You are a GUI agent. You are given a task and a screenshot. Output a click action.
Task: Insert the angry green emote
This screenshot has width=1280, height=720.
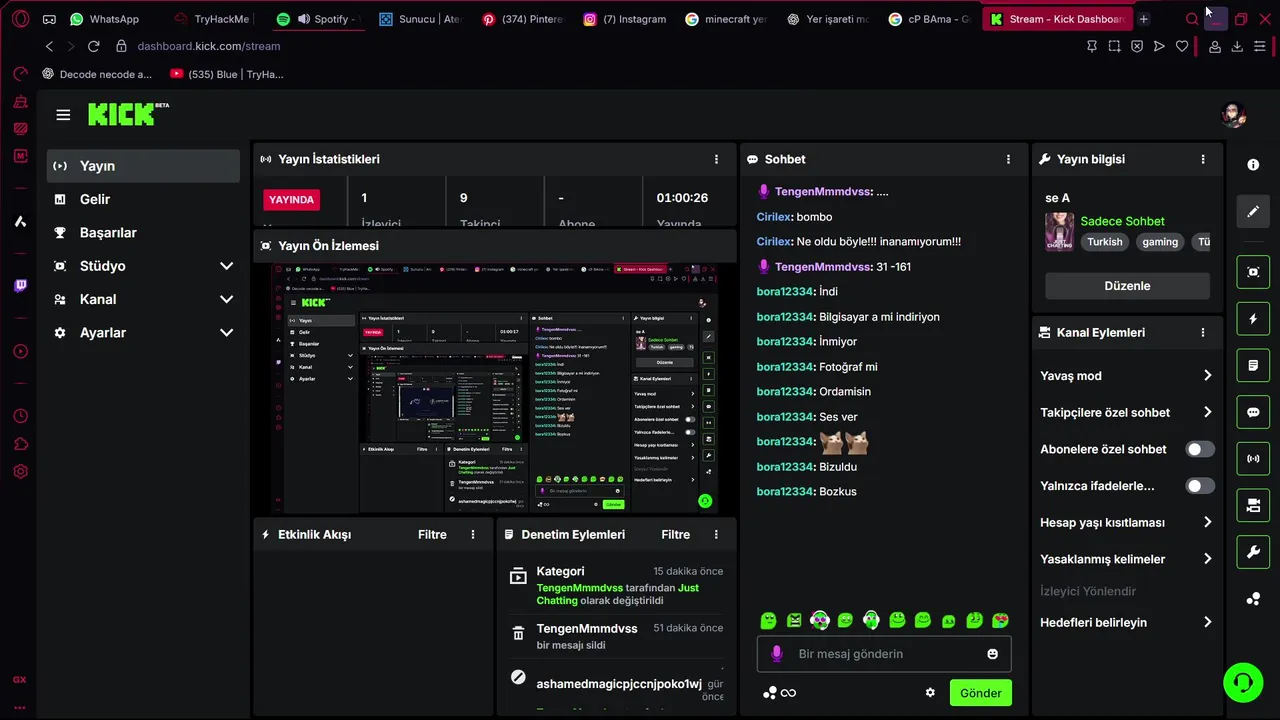pyautogui.click(x=794, y=621)
